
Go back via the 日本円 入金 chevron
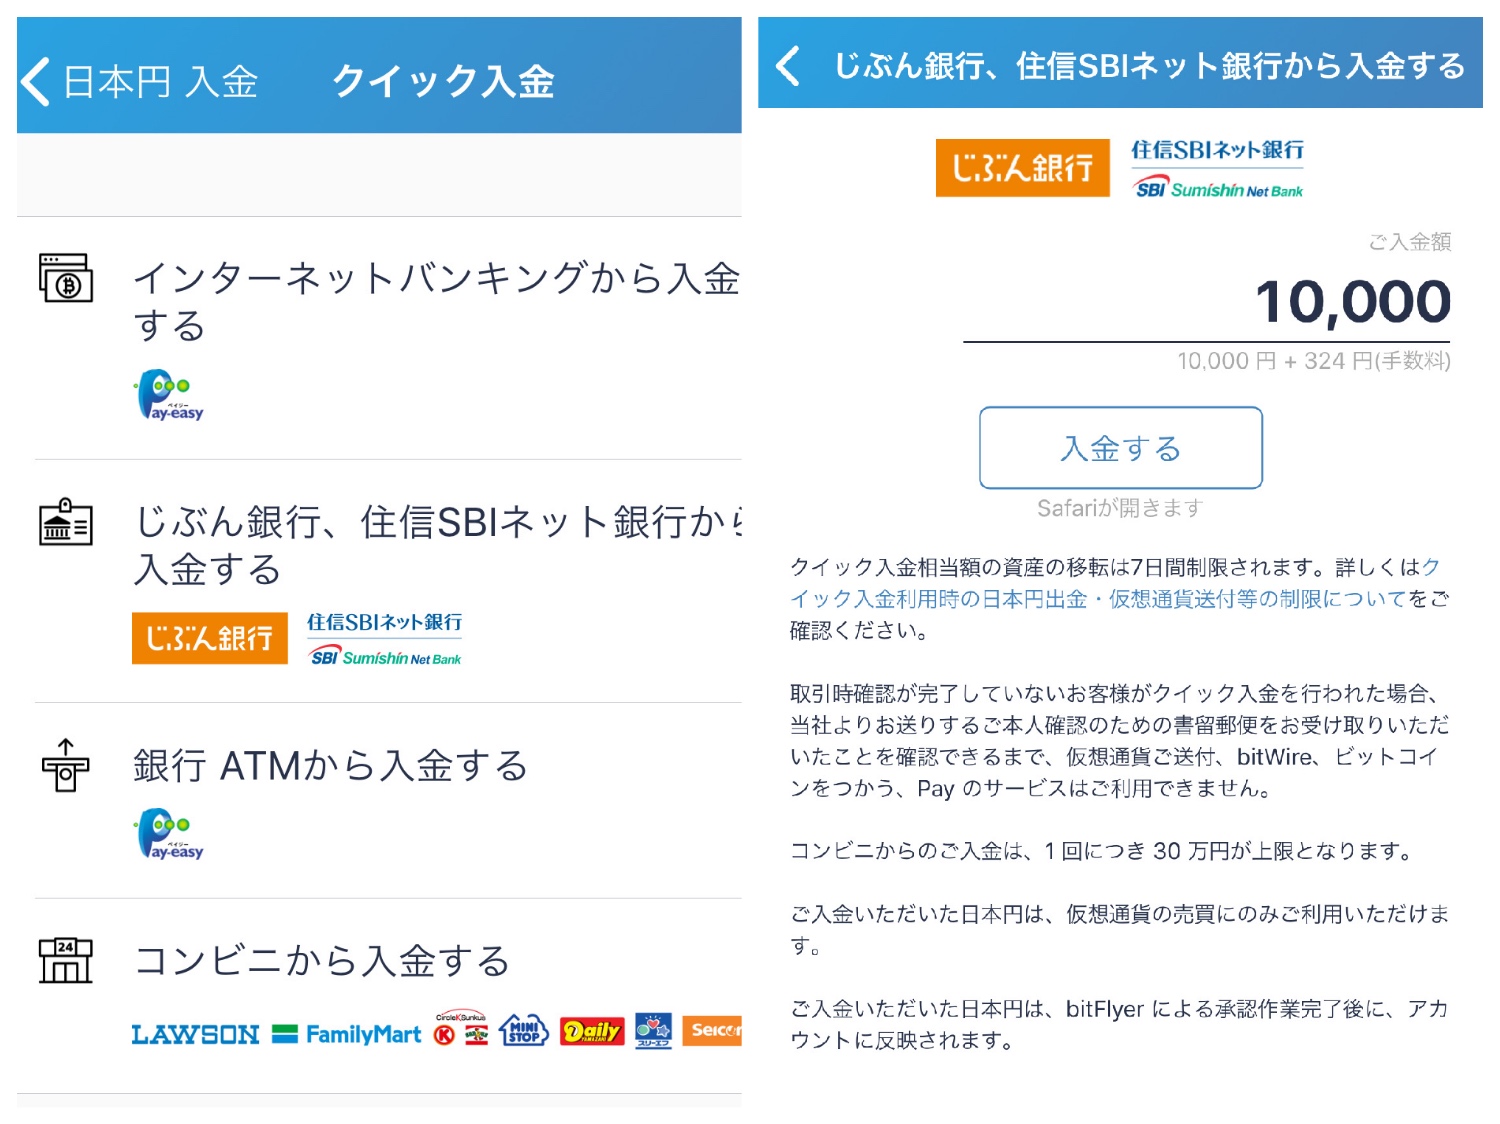(x=35, y=81)
